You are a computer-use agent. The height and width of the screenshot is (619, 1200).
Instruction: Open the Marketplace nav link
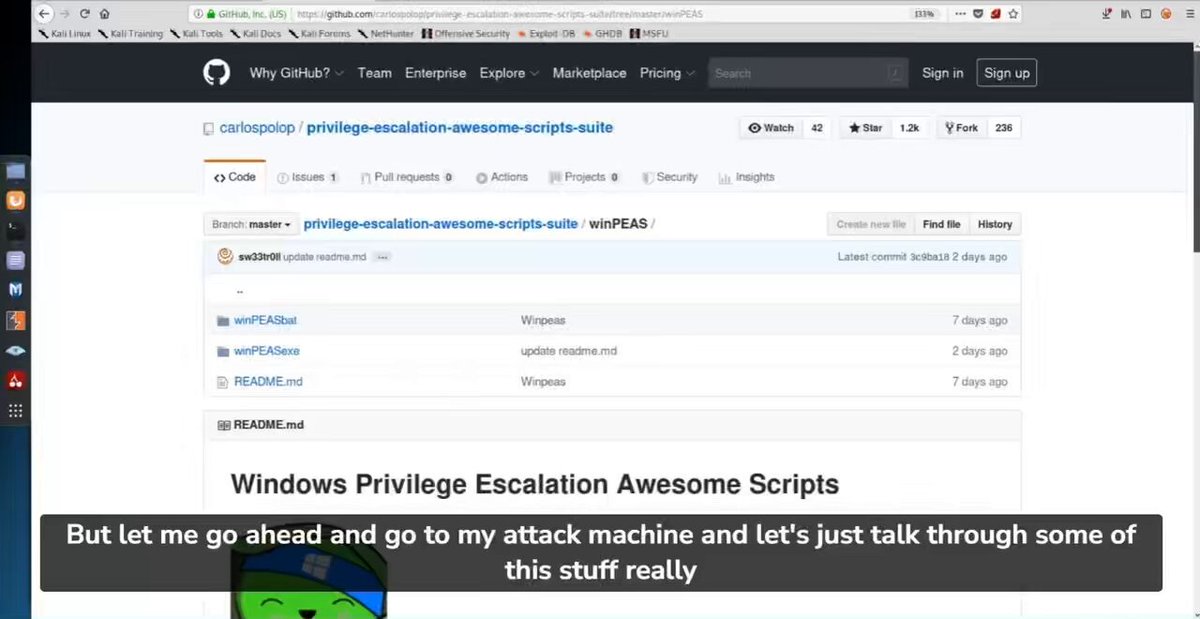(589, 73)
